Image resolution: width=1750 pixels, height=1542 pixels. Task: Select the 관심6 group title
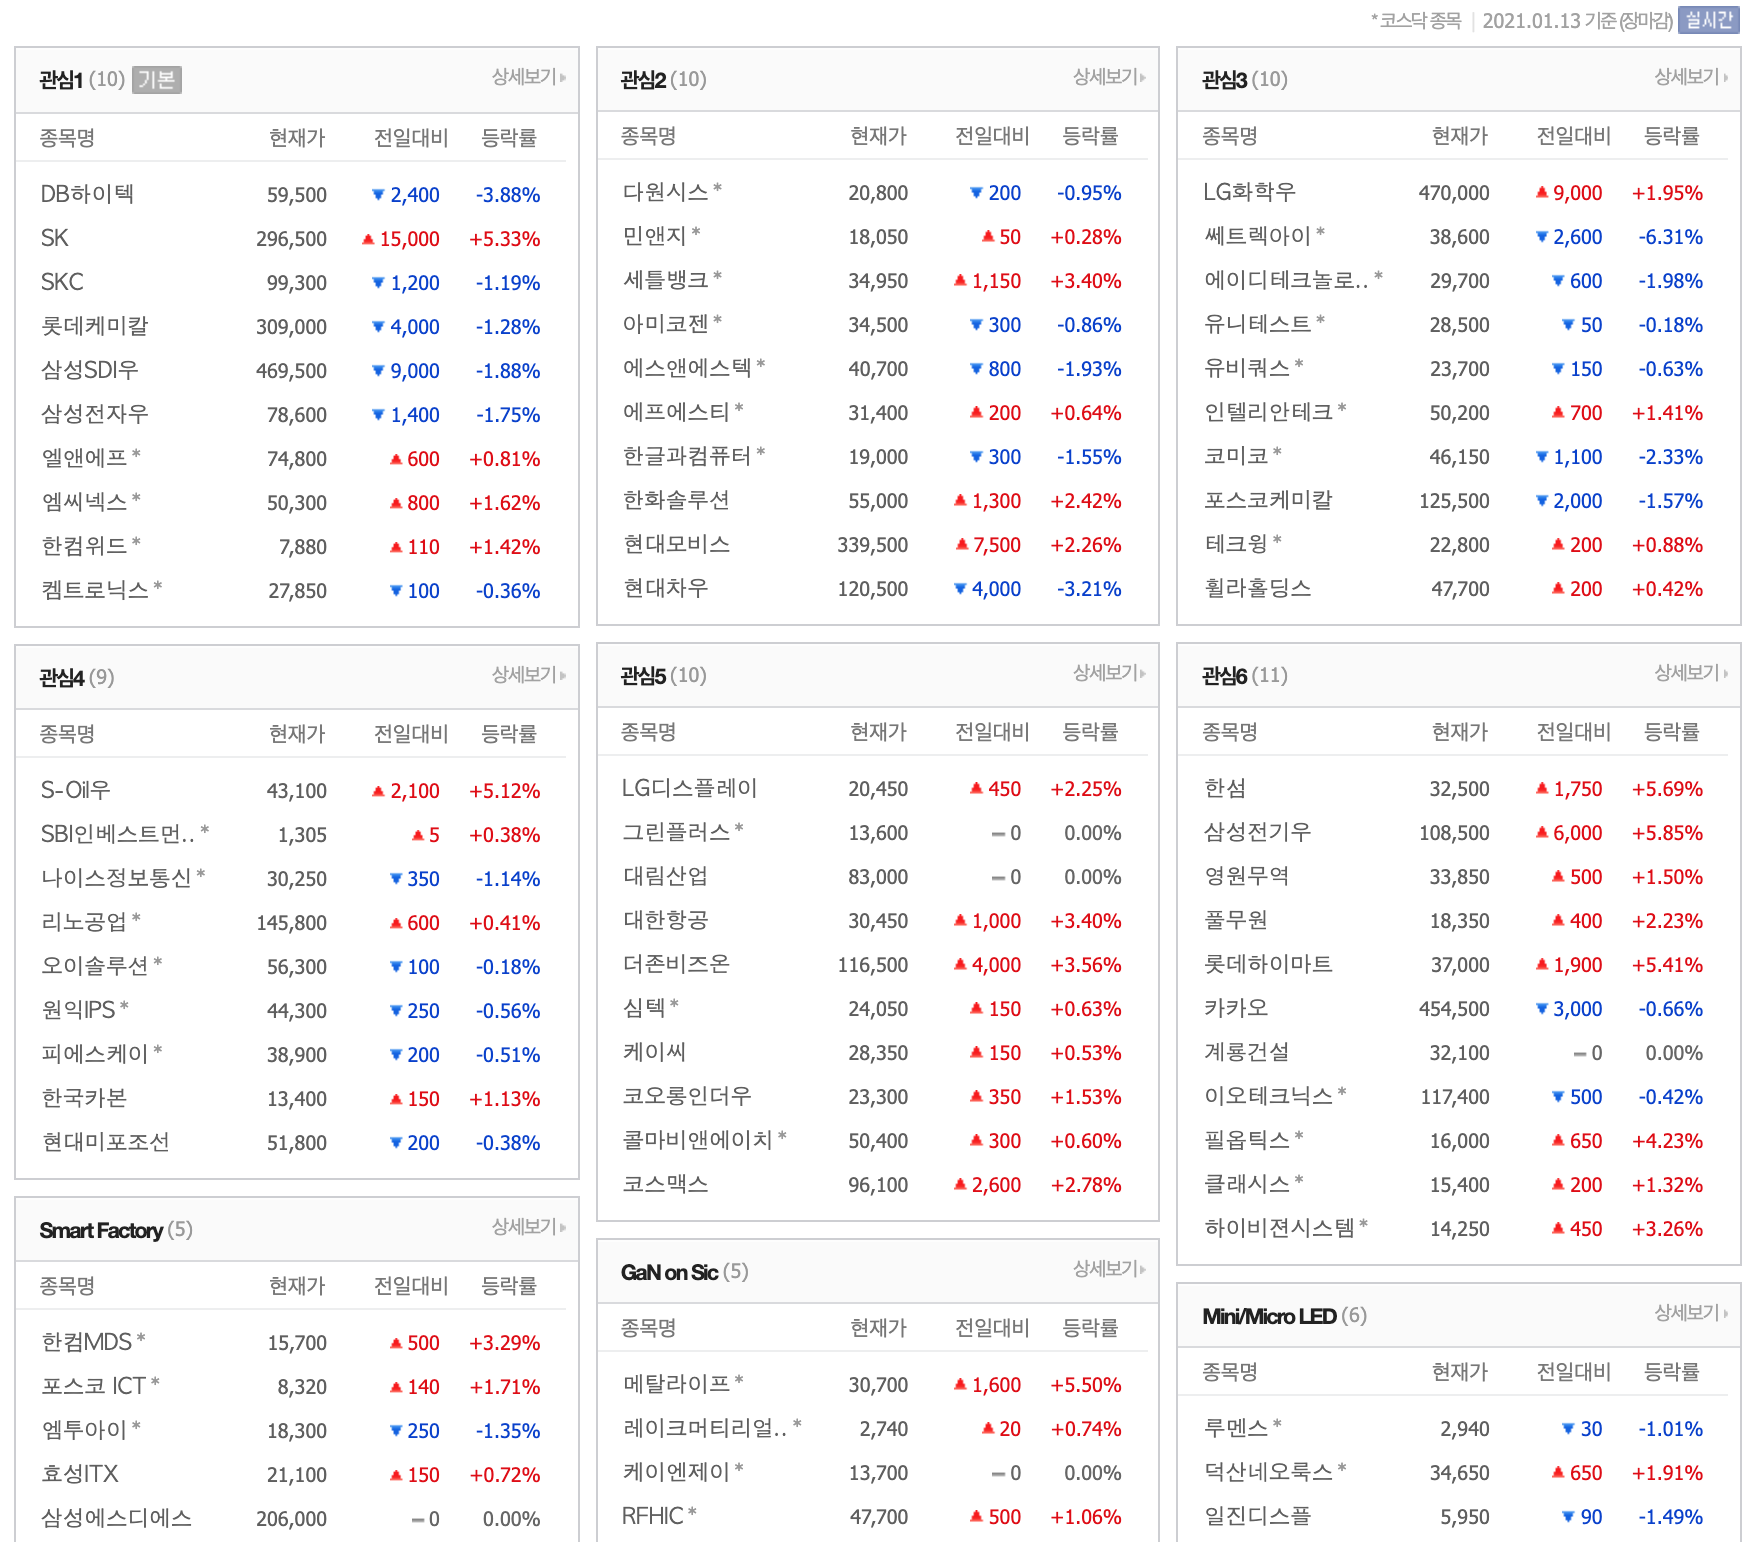coord(1224,676)
